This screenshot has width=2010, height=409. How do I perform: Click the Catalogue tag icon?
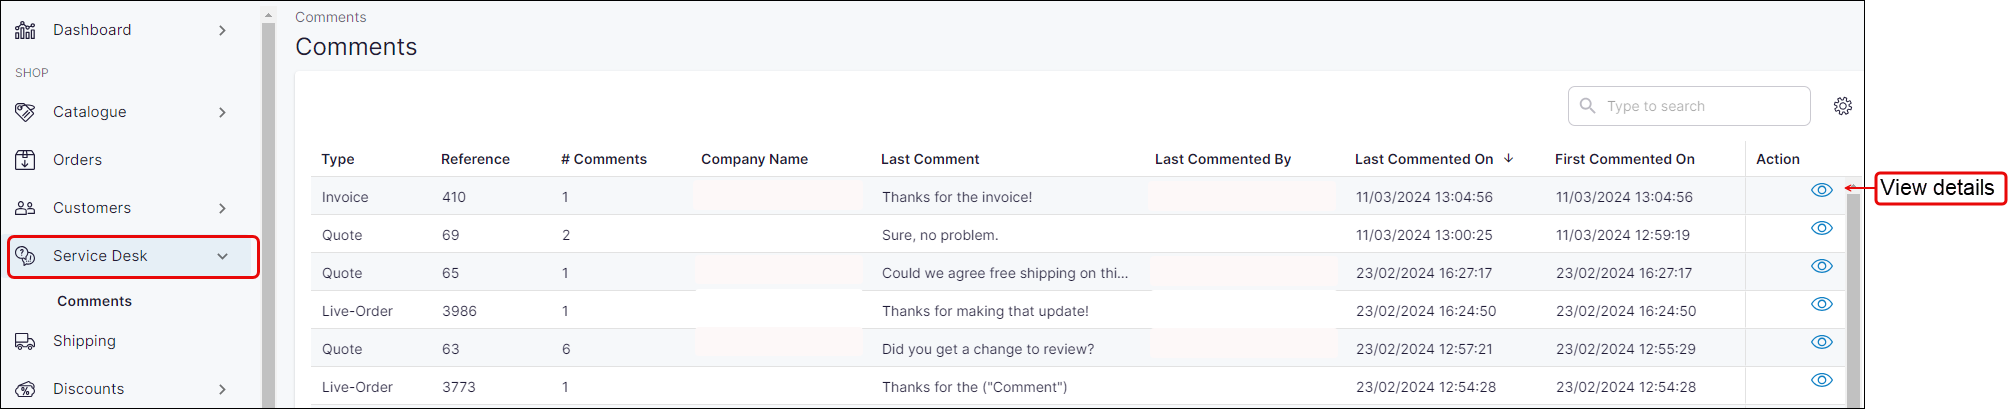[25, 112]
